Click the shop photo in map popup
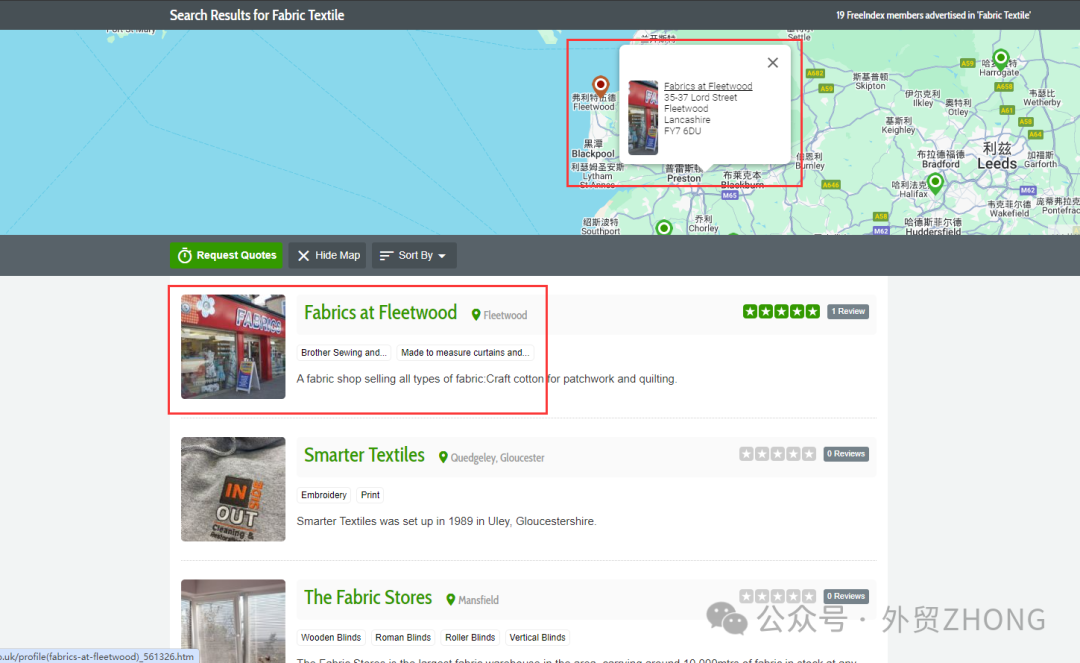The width and height of the screenshot is (1080, 663). point(643,118)
